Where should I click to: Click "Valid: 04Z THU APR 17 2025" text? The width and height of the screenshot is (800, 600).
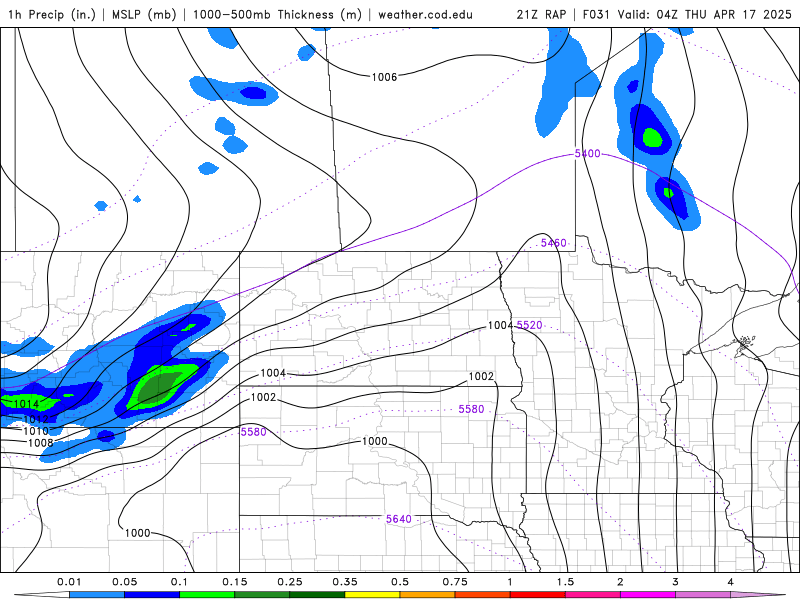click(x=705, y=14)
